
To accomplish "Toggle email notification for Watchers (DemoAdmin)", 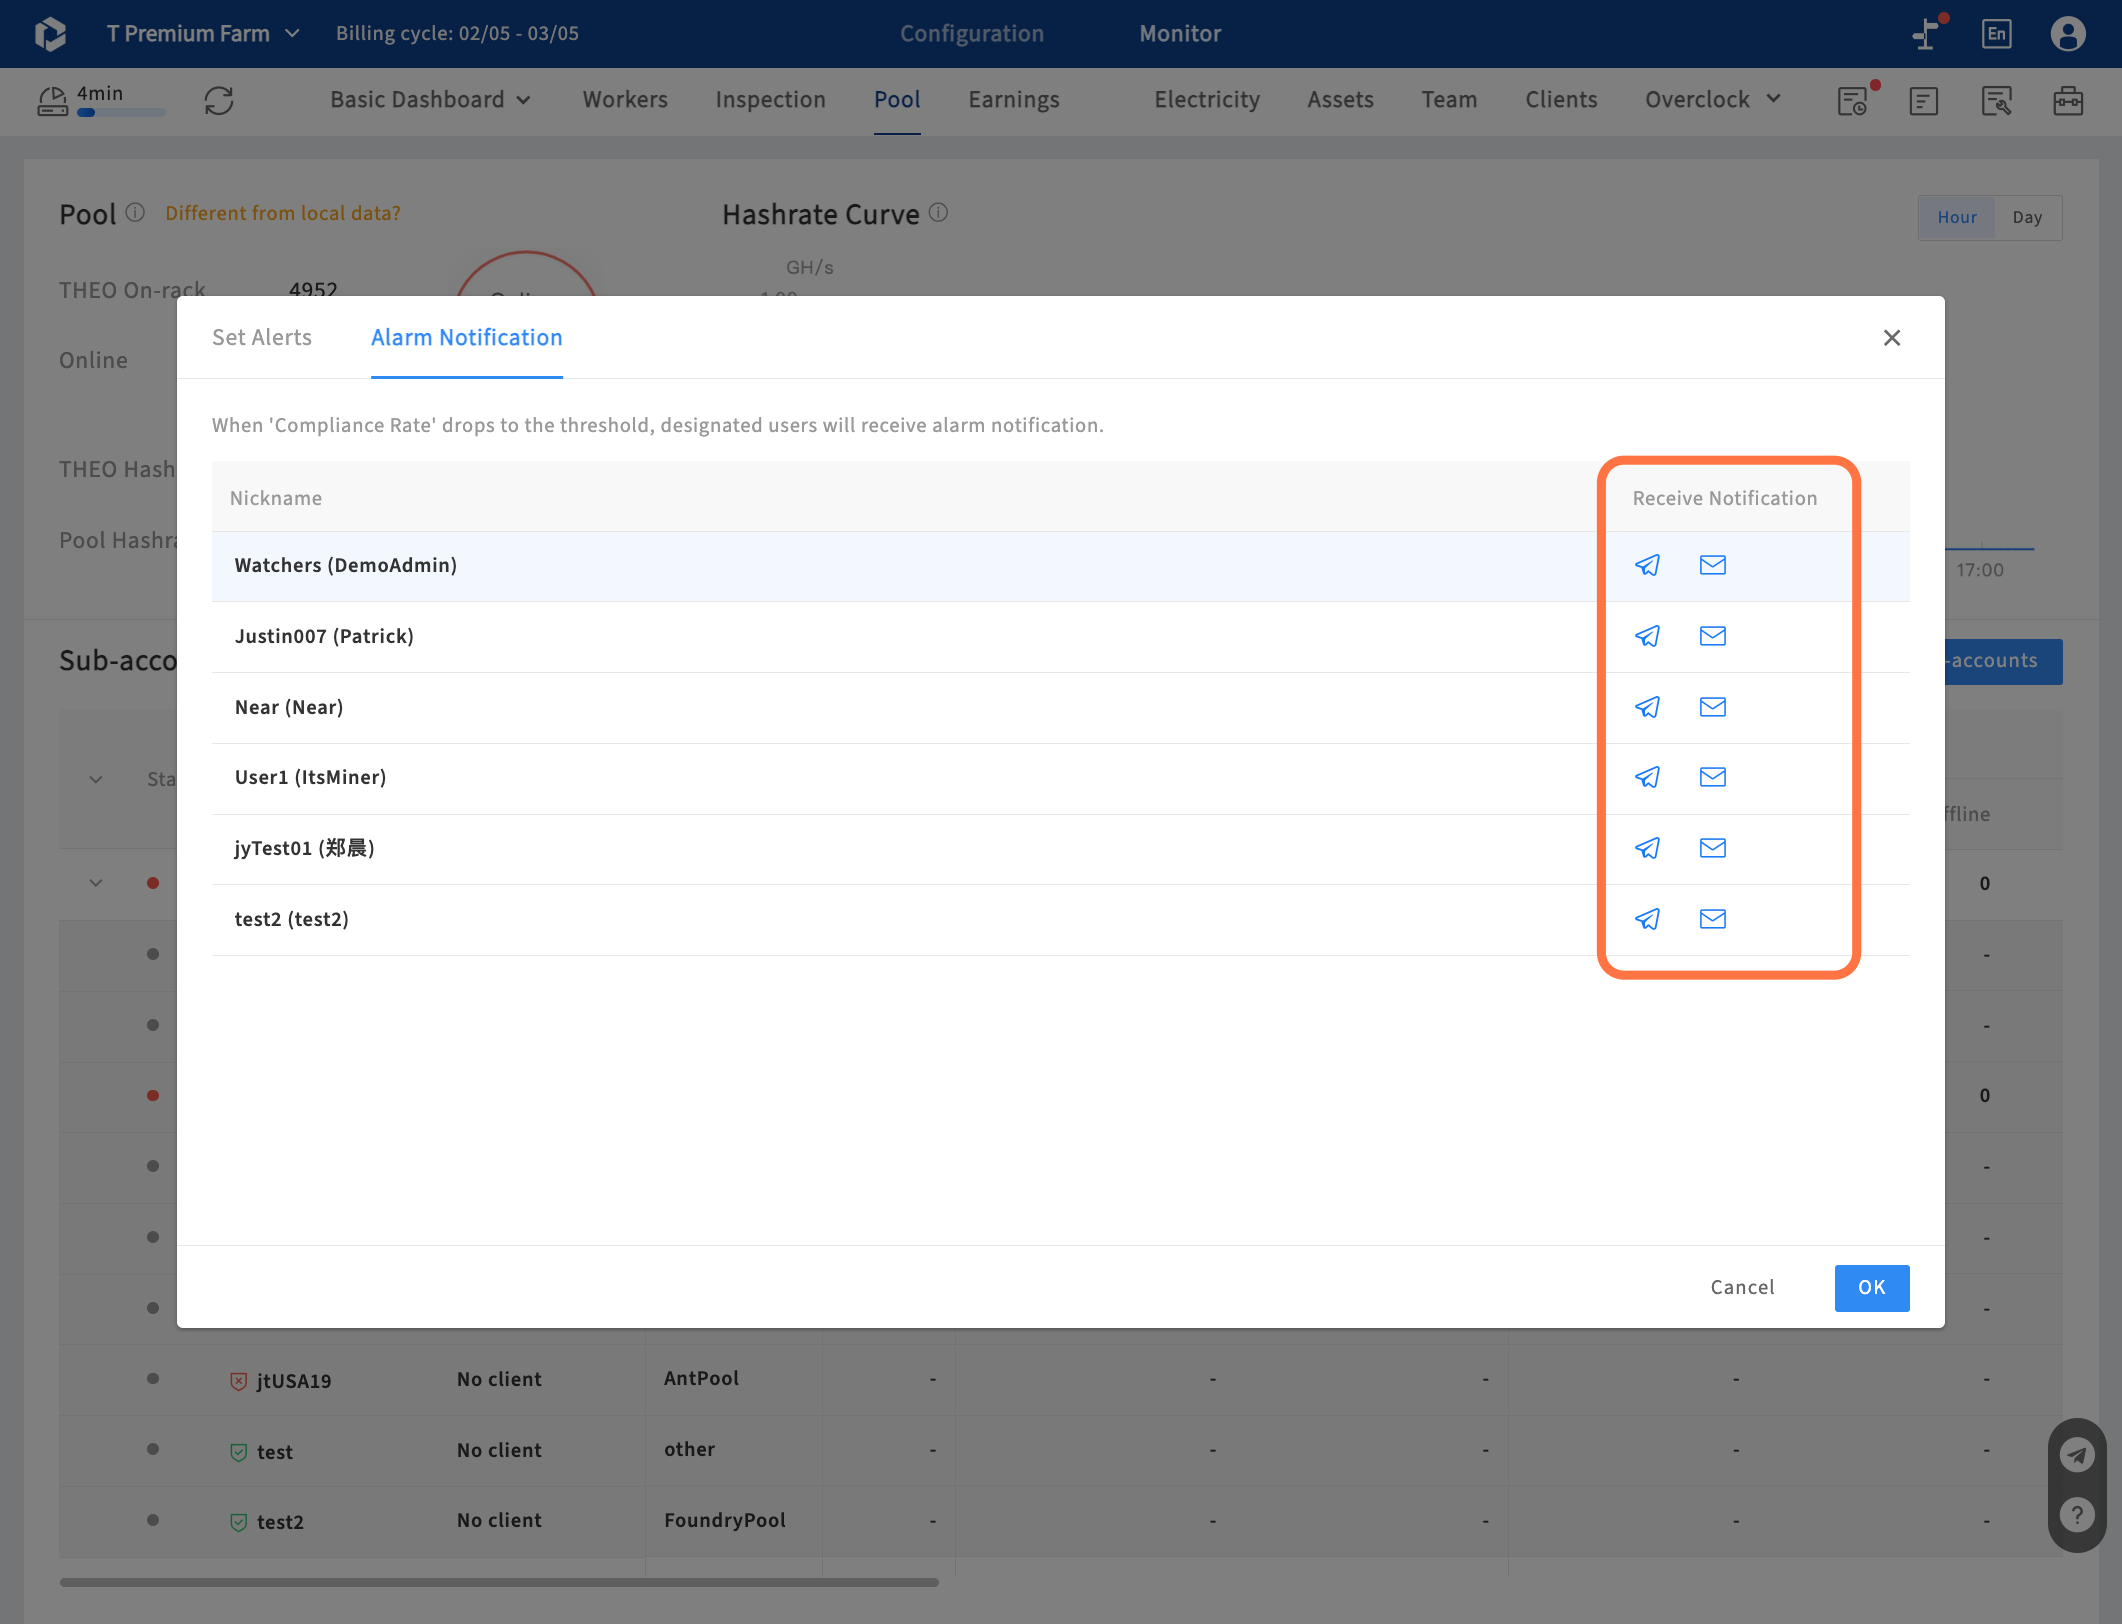I will pos(1712,565).
